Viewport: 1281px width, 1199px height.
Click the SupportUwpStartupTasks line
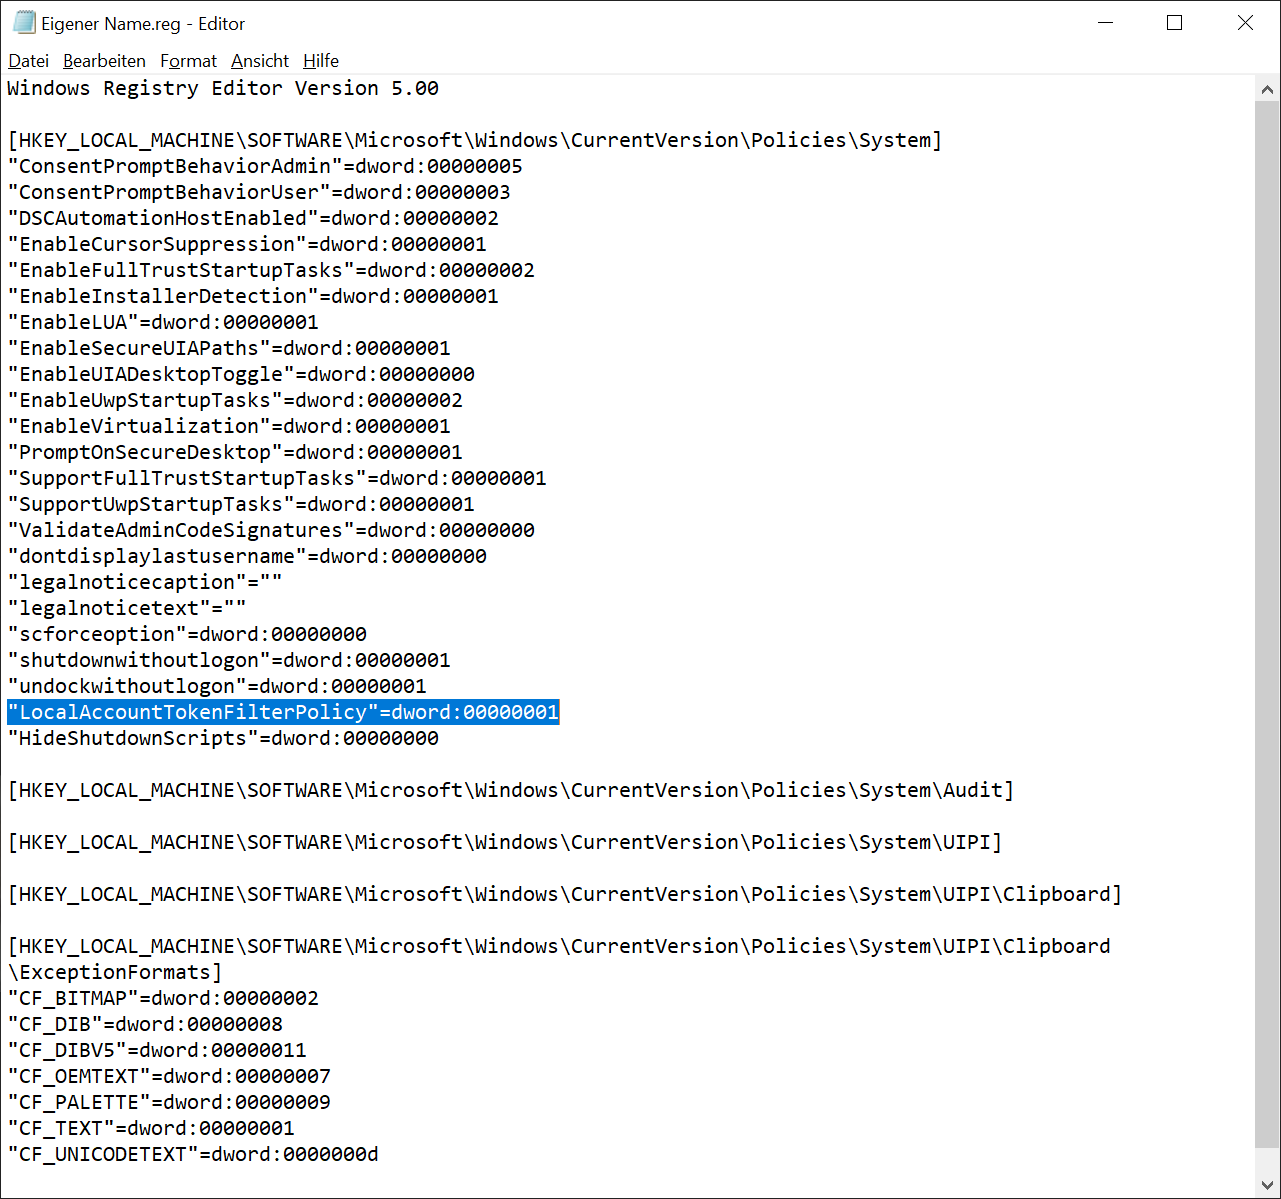click(x=241, y=504)
